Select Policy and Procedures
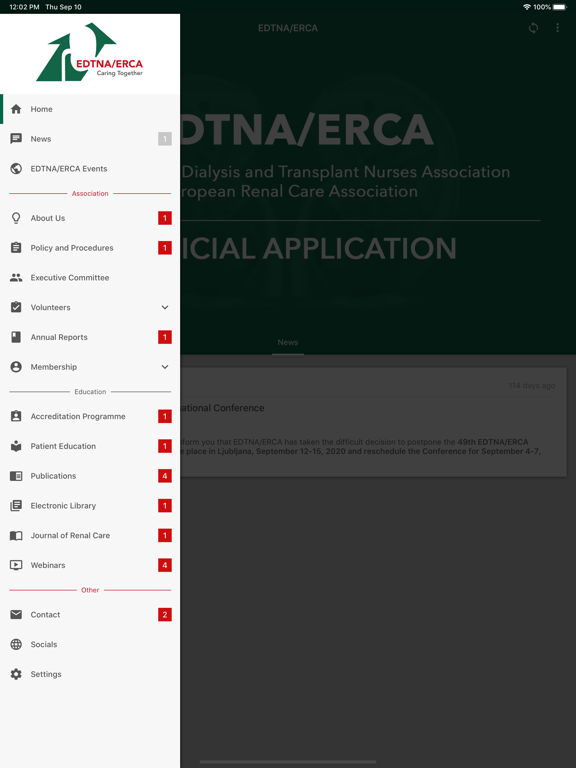 coord(90,248)
